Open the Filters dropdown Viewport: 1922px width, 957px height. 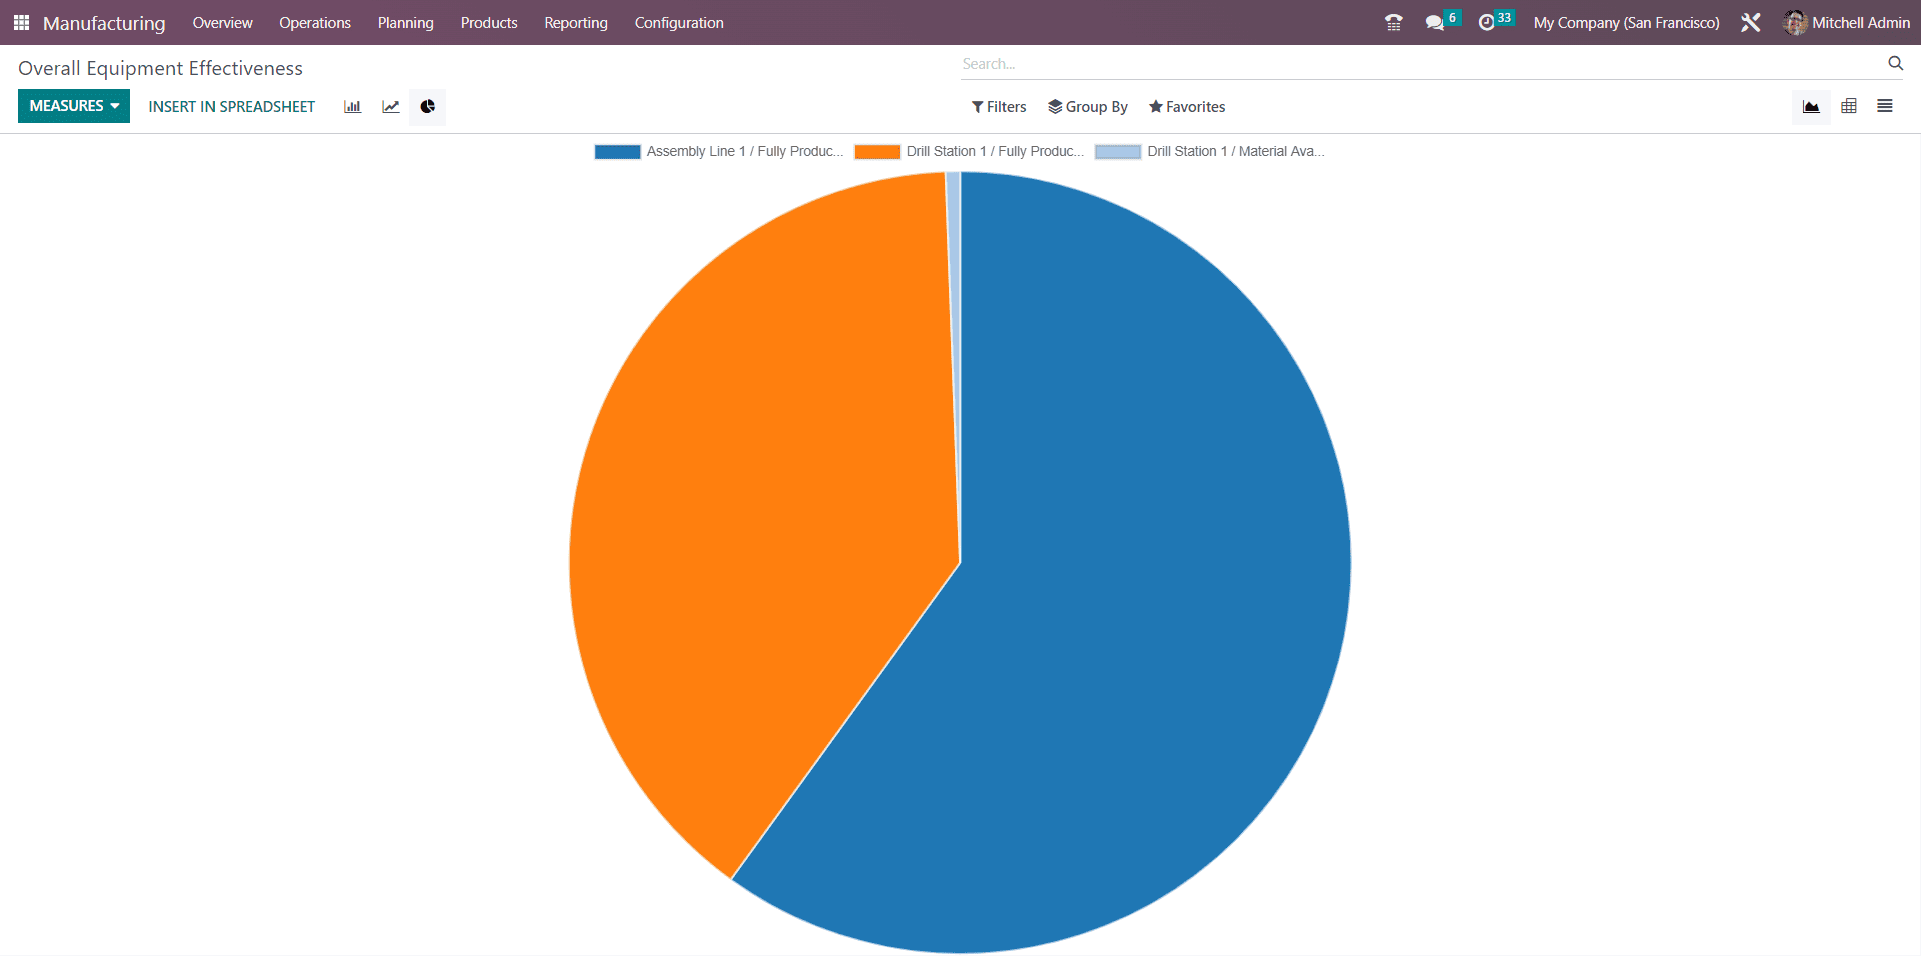coord(999,107)
